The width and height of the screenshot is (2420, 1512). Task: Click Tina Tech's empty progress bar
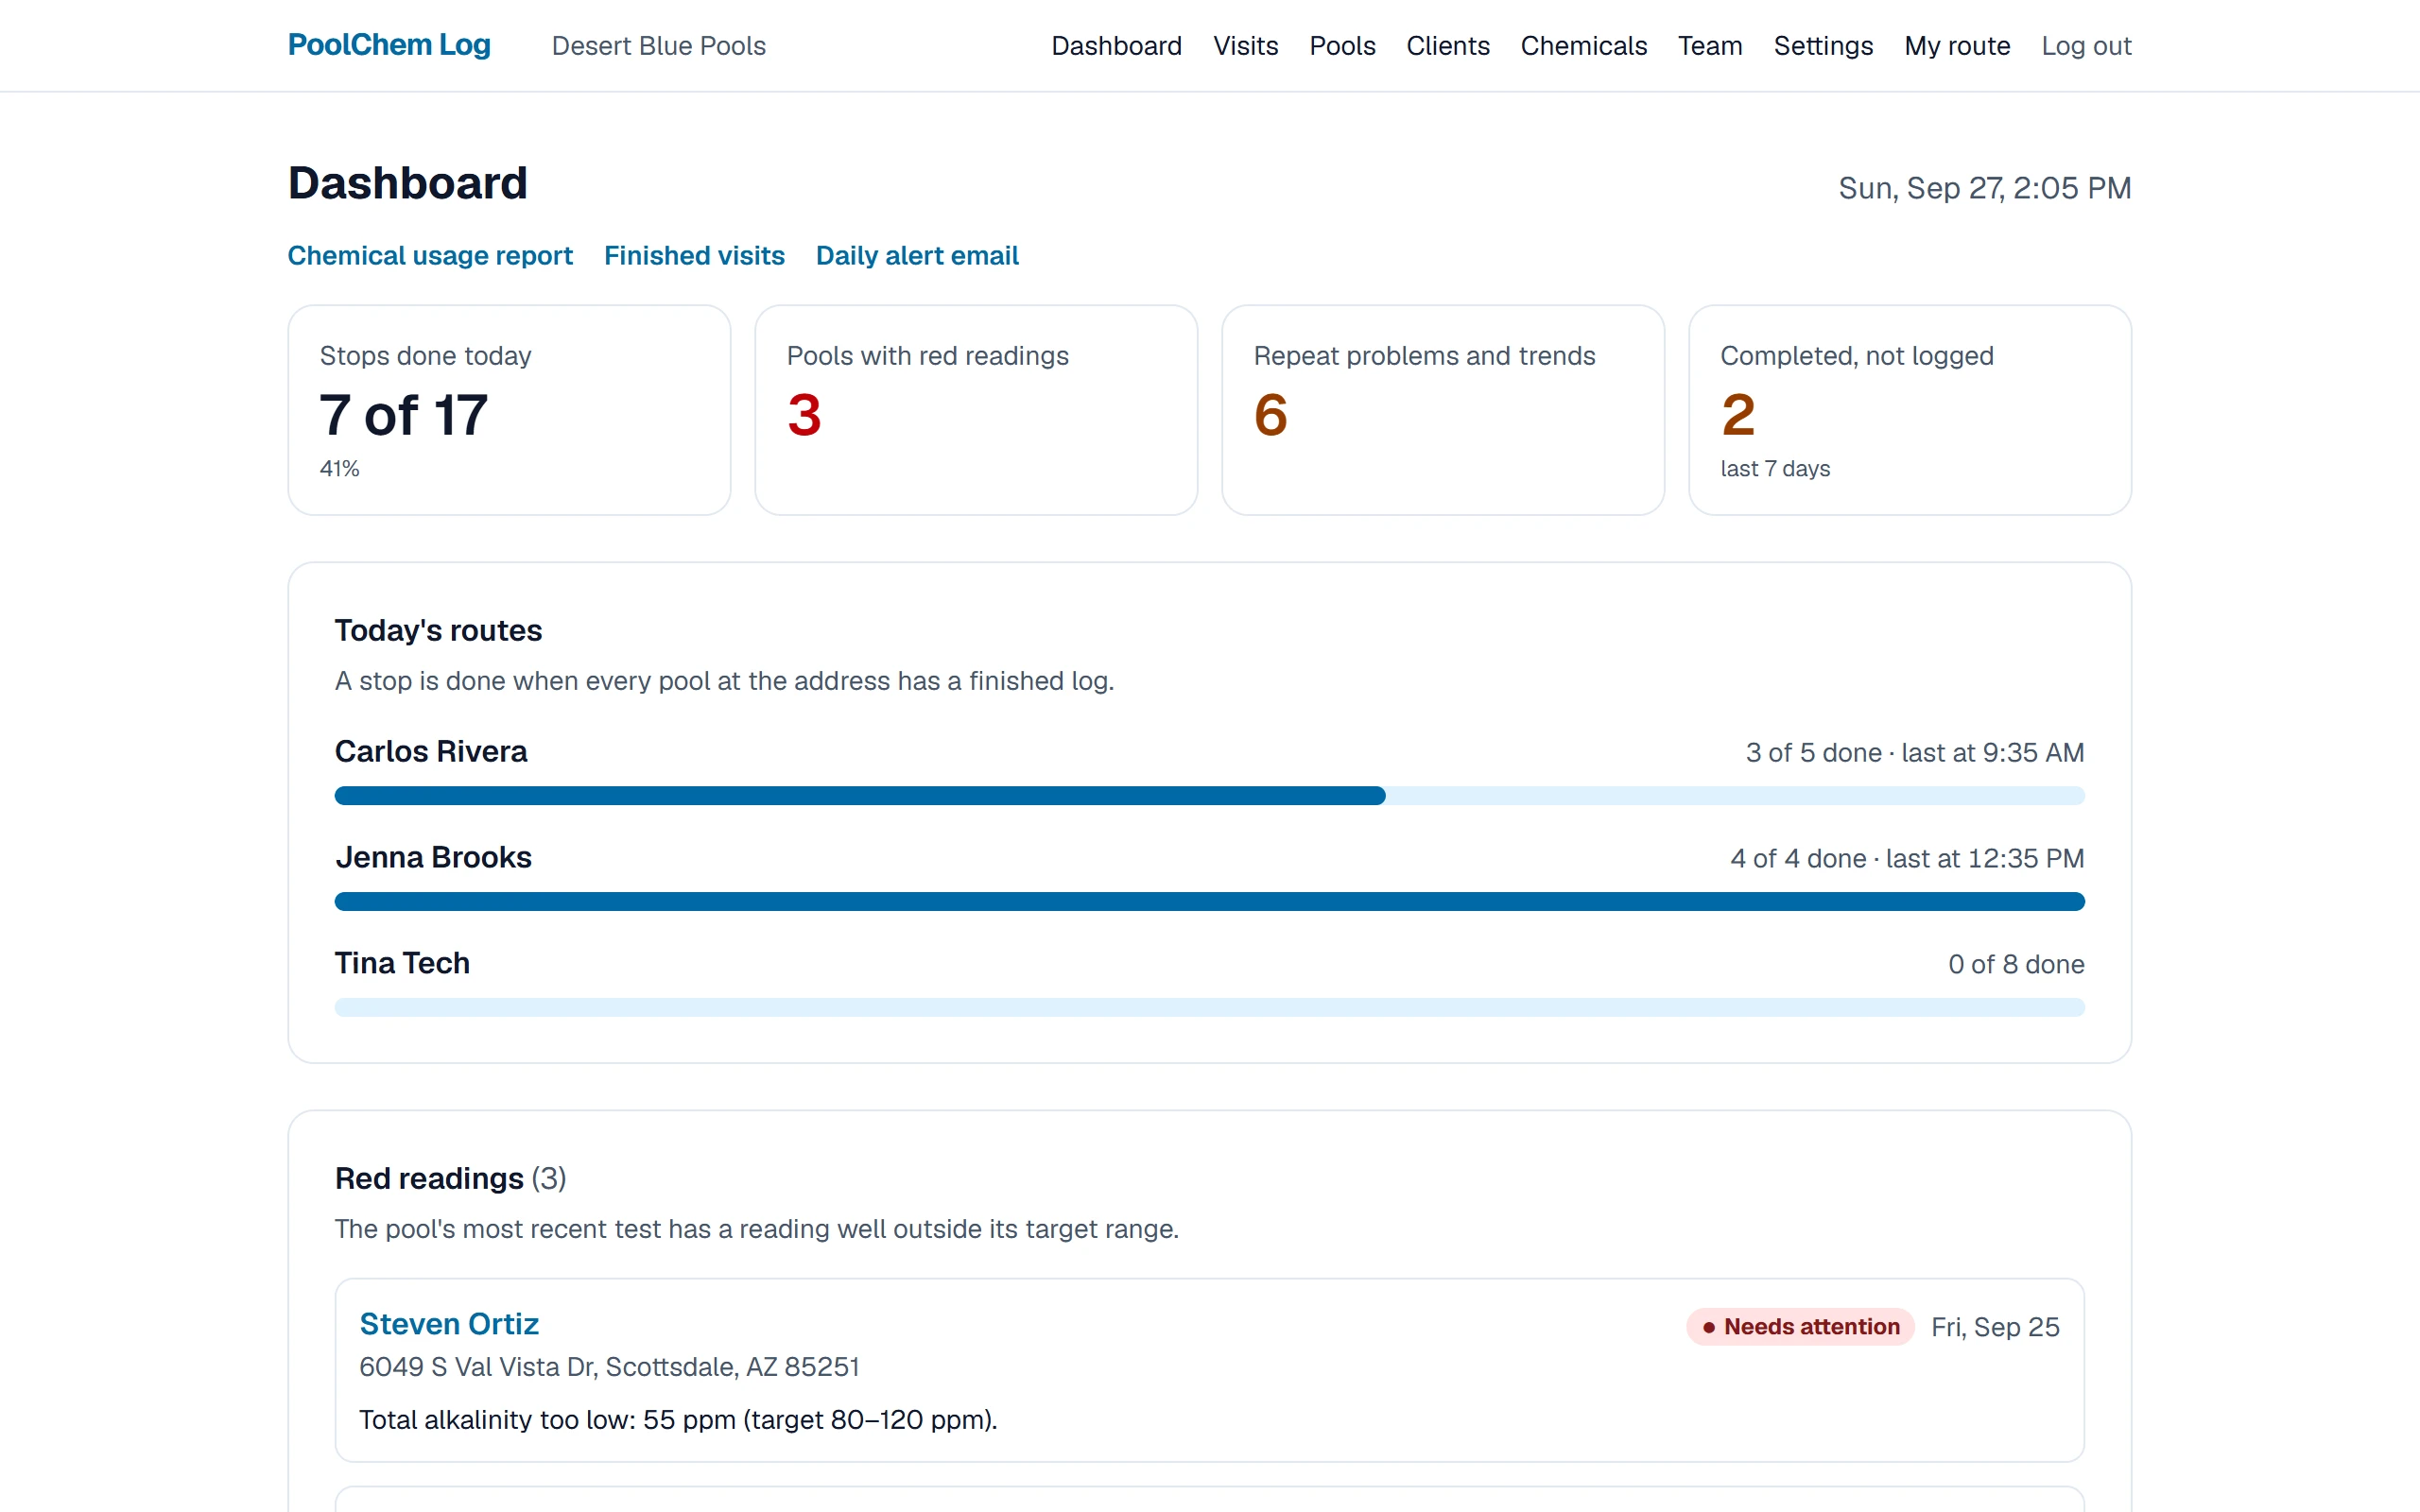tap(1210, 1008)
